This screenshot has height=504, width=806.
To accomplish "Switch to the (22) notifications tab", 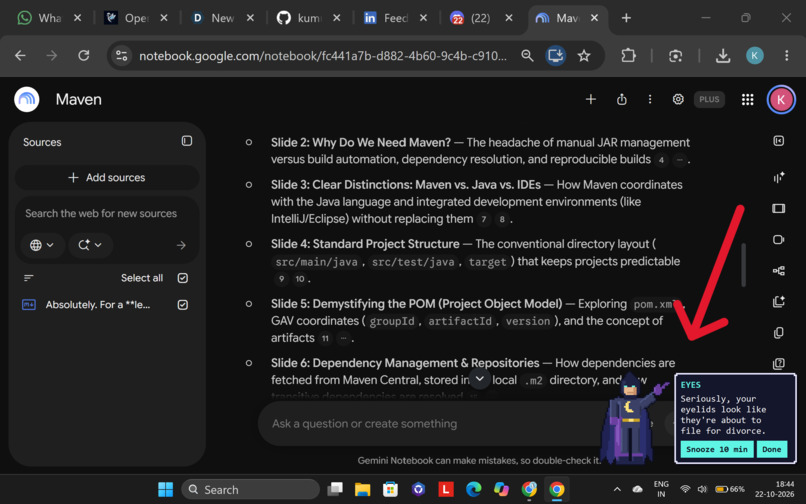I will point(481,18).
